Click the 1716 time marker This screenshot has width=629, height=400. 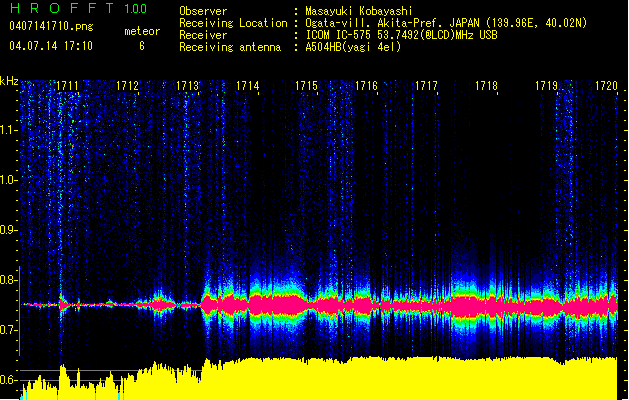[366, 86]
